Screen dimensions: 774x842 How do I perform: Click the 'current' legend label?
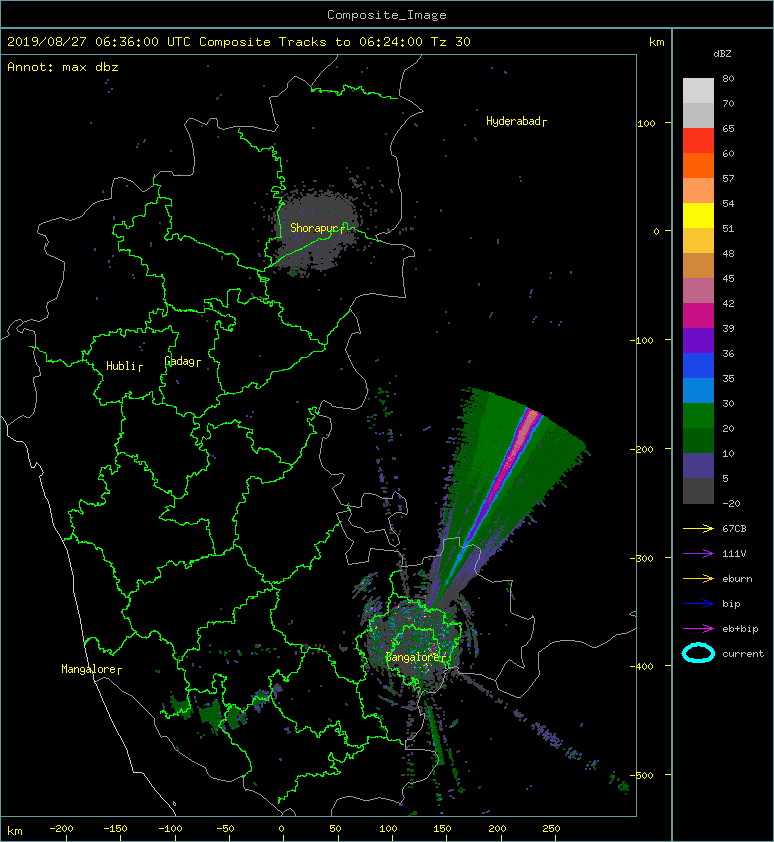pyautogui.click(x=743, y=654)
